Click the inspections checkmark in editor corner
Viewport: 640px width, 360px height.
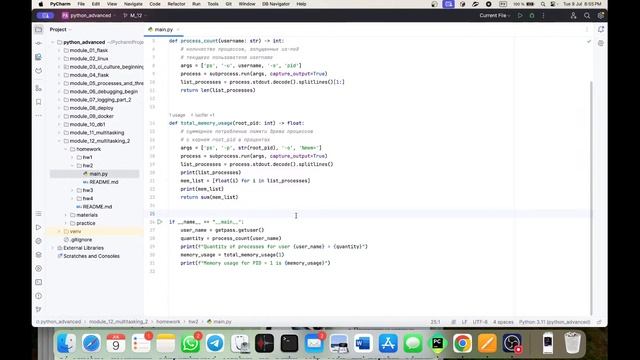[x=589, y=41]
